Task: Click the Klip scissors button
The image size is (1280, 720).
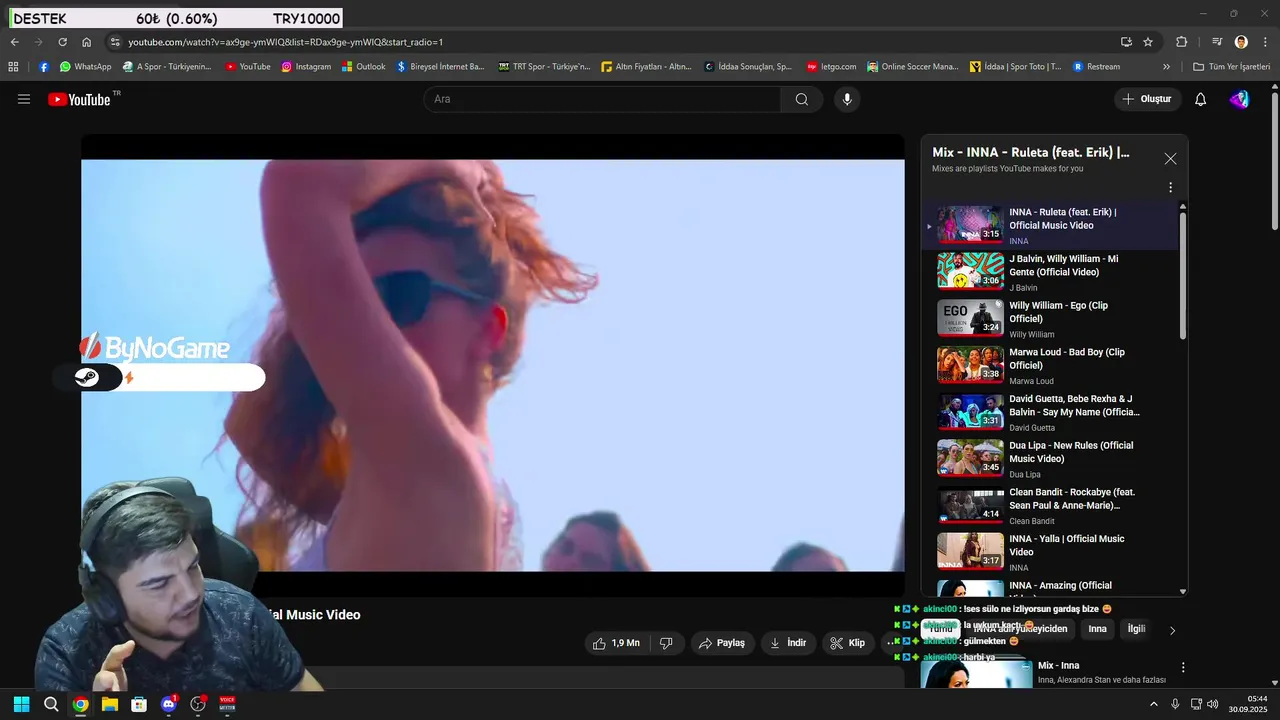Action: point(848,643)
